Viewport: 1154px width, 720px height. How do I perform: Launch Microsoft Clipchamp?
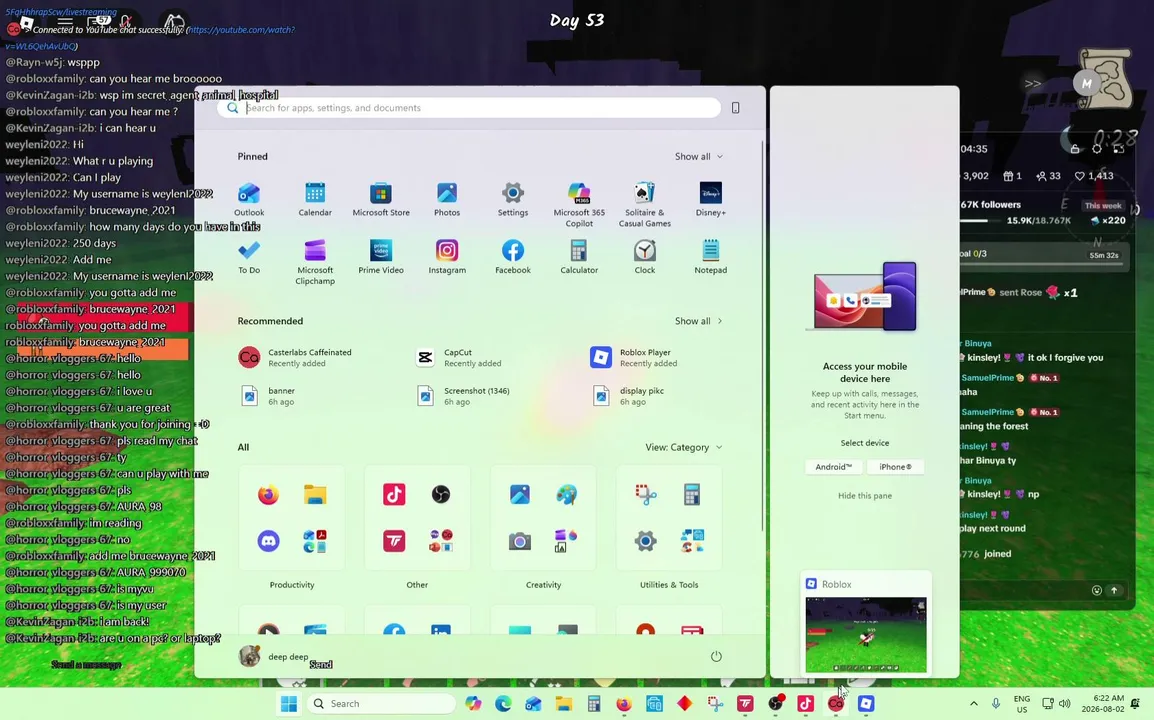coord(315,262)
